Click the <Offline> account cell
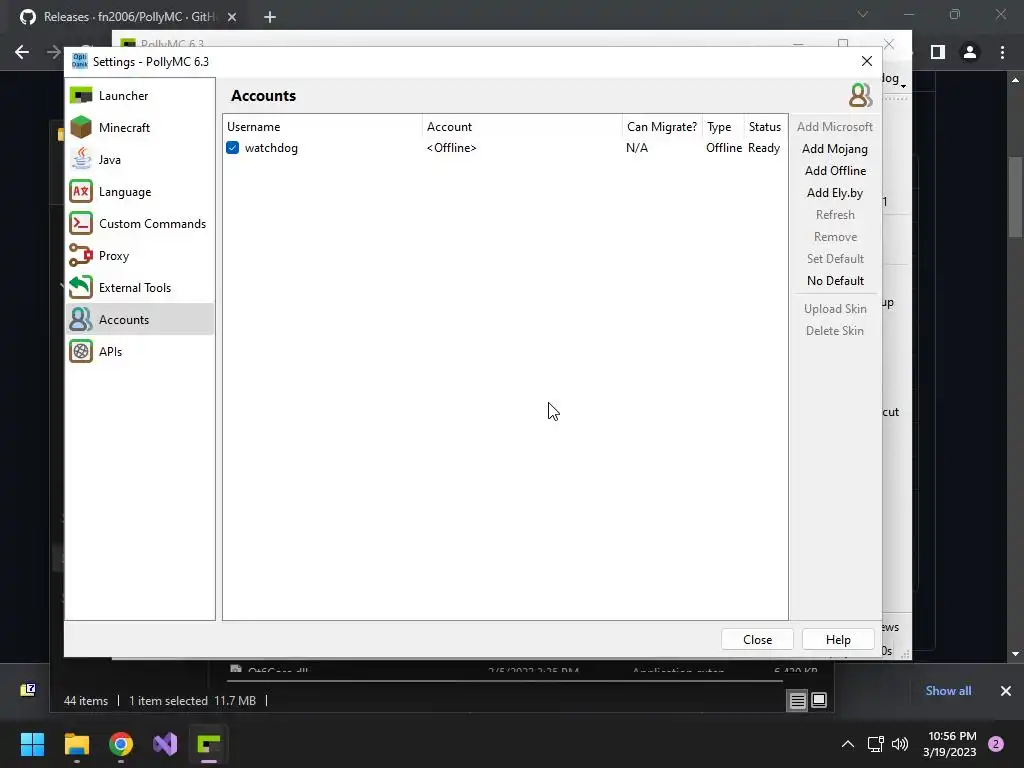 click(x=451, y=148)
